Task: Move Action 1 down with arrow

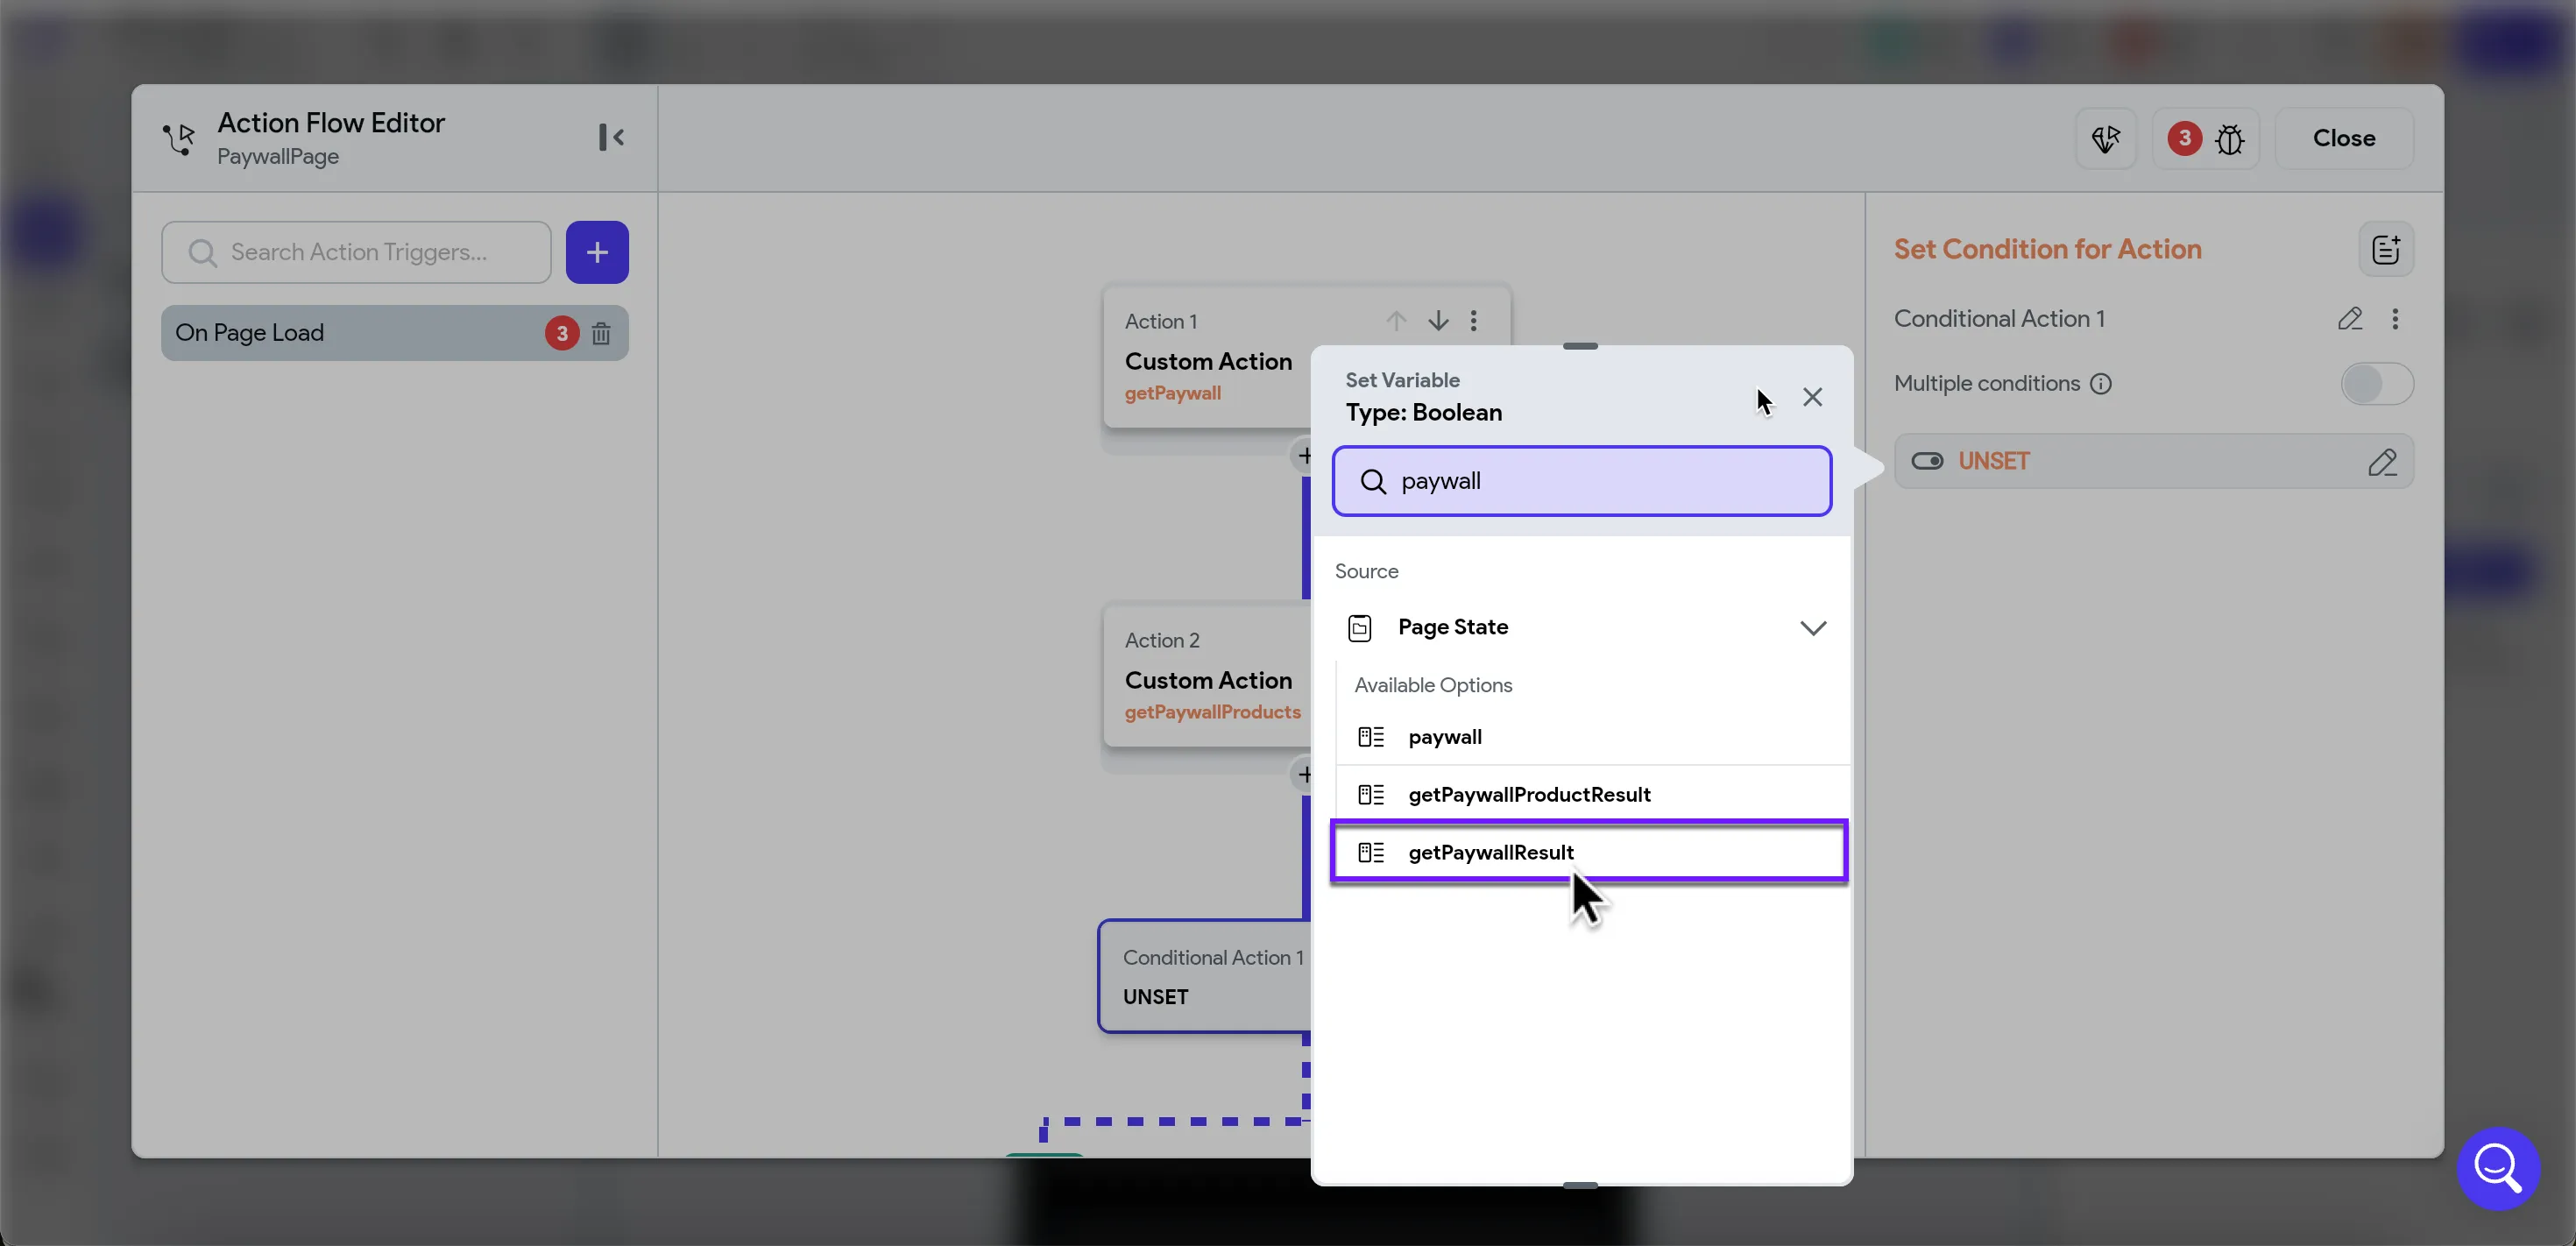Action: 1438,320
